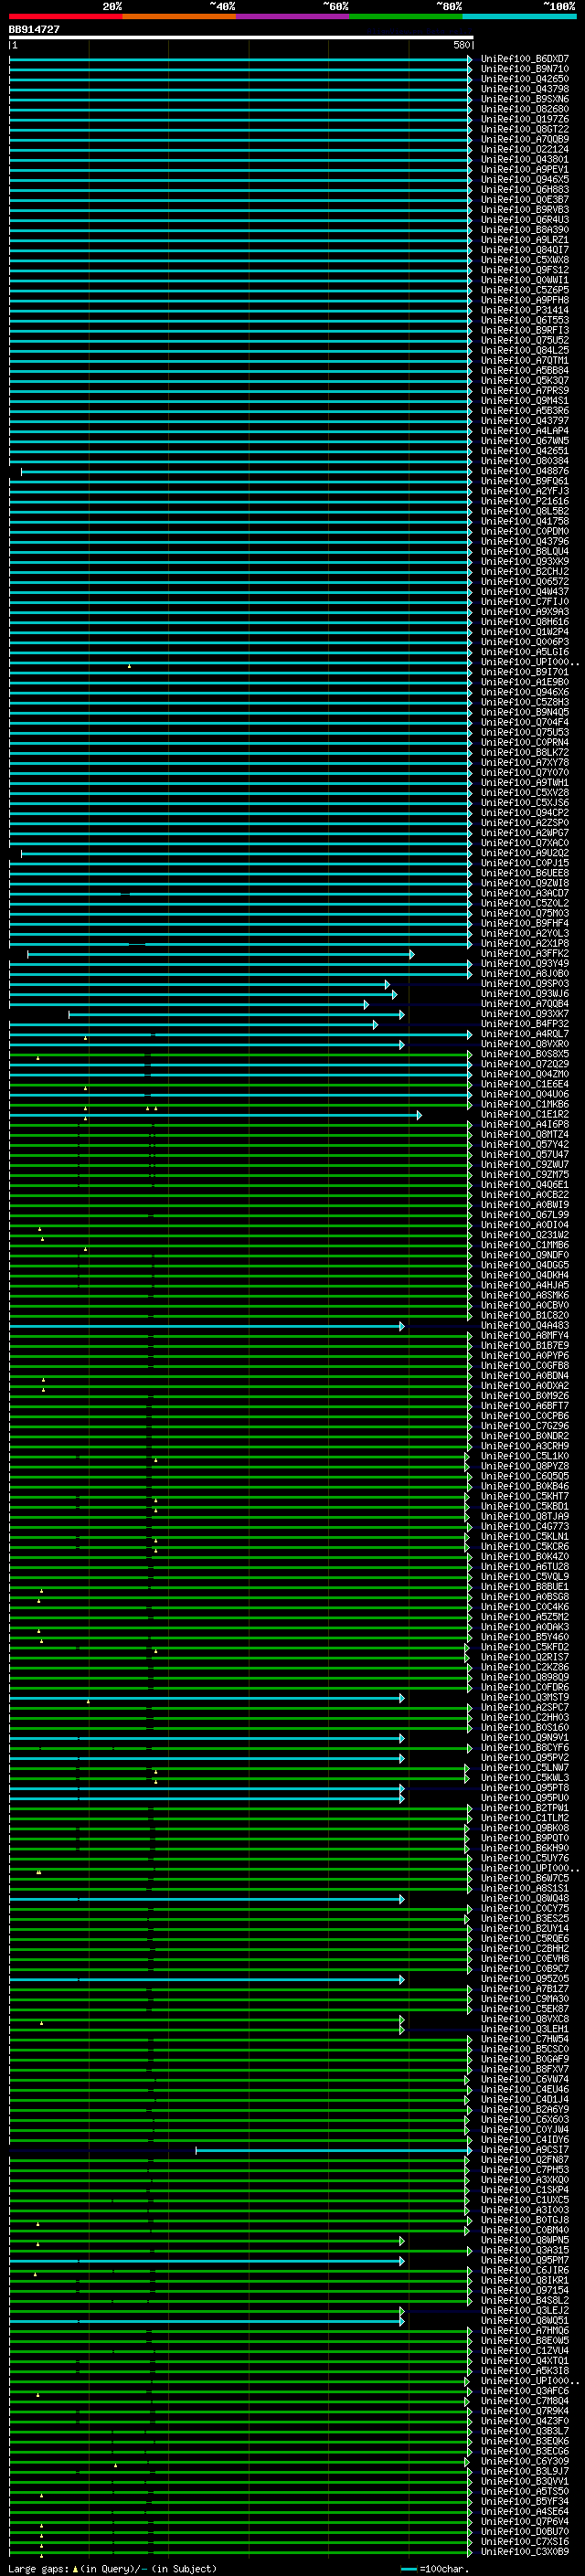The image size is (585, 2576).
Task: Select the UniRef100_C0GFB8 label
Action: (525, 1366)
